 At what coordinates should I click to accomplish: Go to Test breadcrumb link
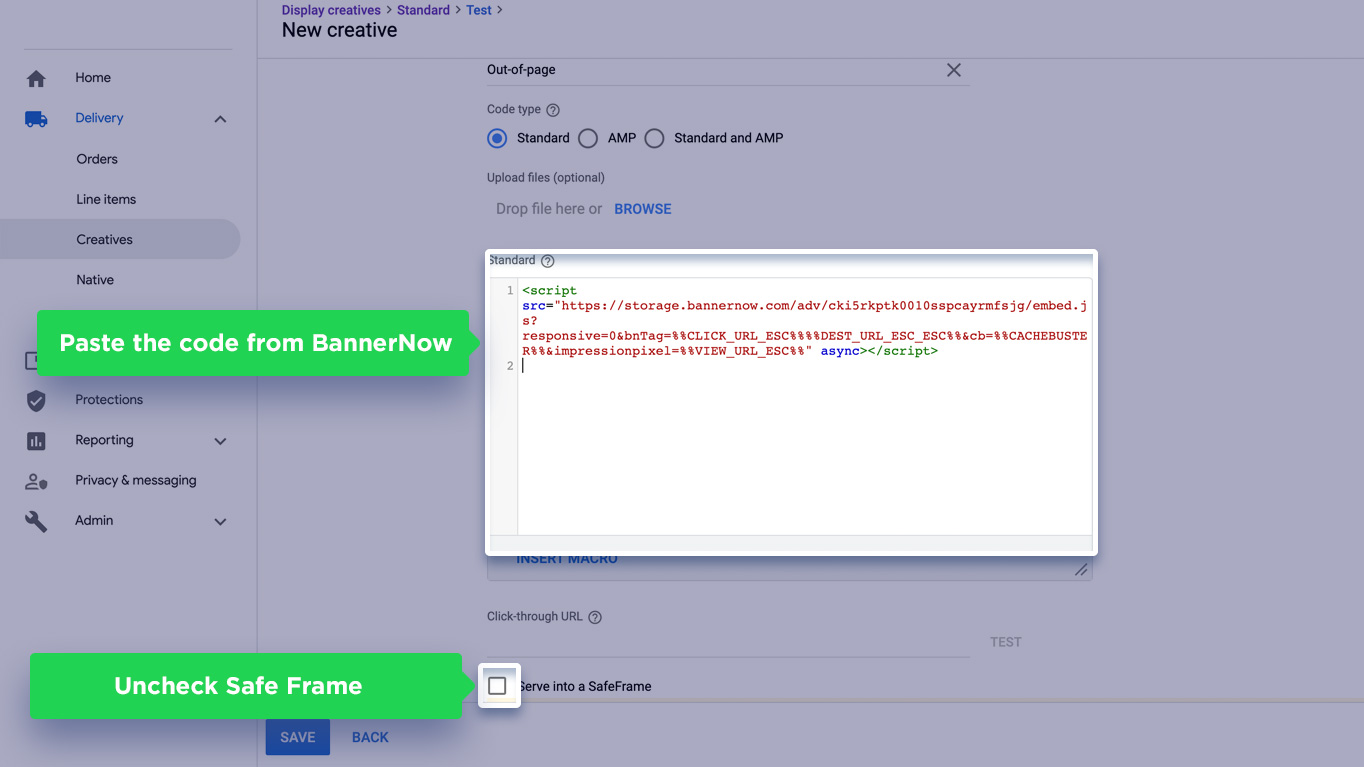pyautogui.click(x=479, y=10)
